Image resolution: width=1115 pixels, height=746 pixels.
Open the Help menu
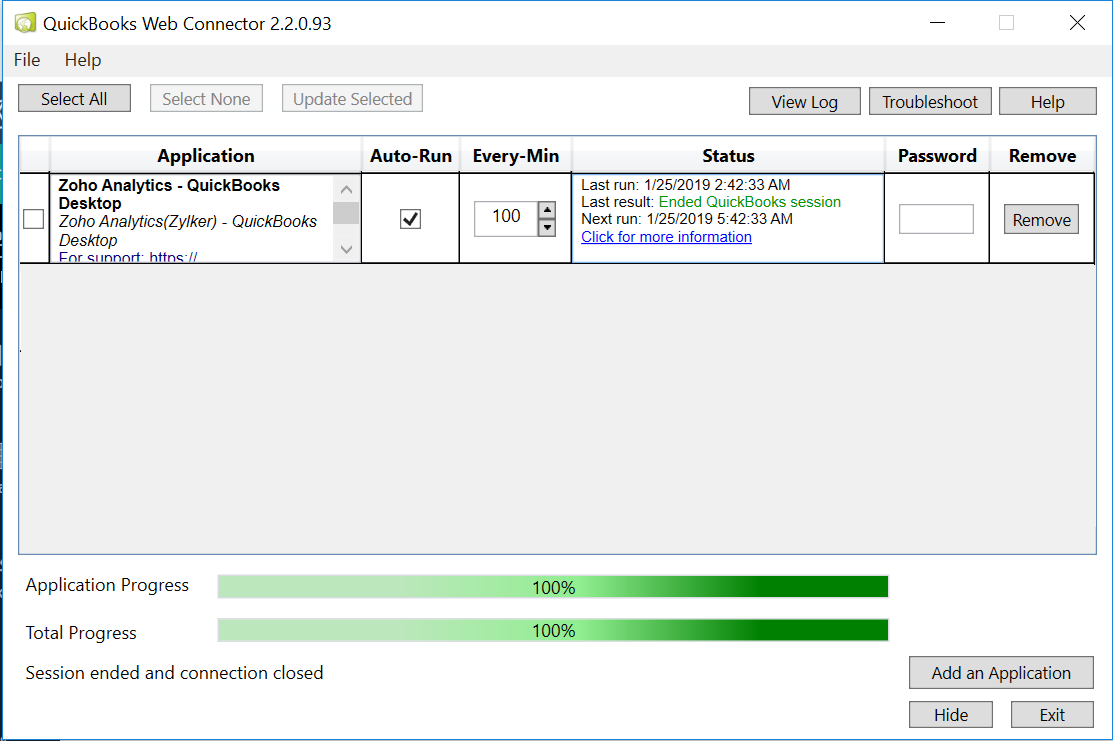click(x=82, y=60)
